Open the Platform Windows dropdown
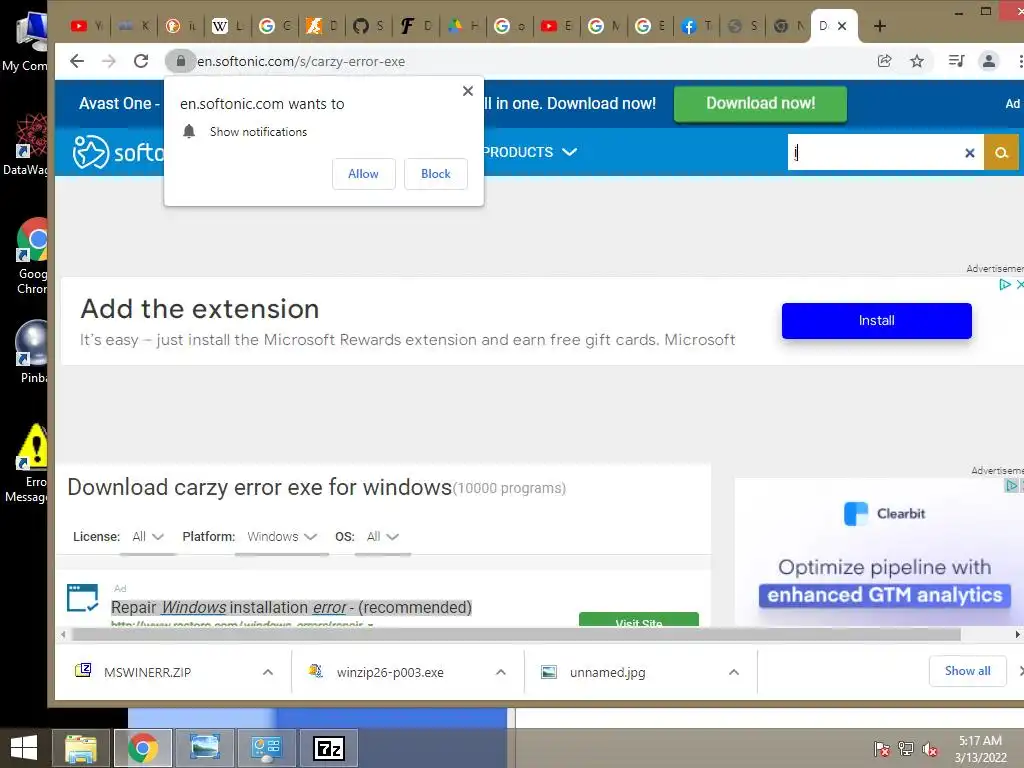This screenshot has width=1024, height=768. (282, 537)
